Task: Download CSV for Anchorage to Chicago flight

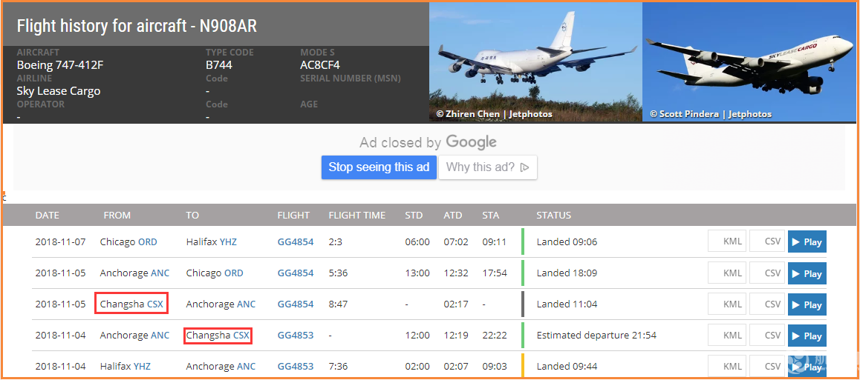Action: pos(767,273)
